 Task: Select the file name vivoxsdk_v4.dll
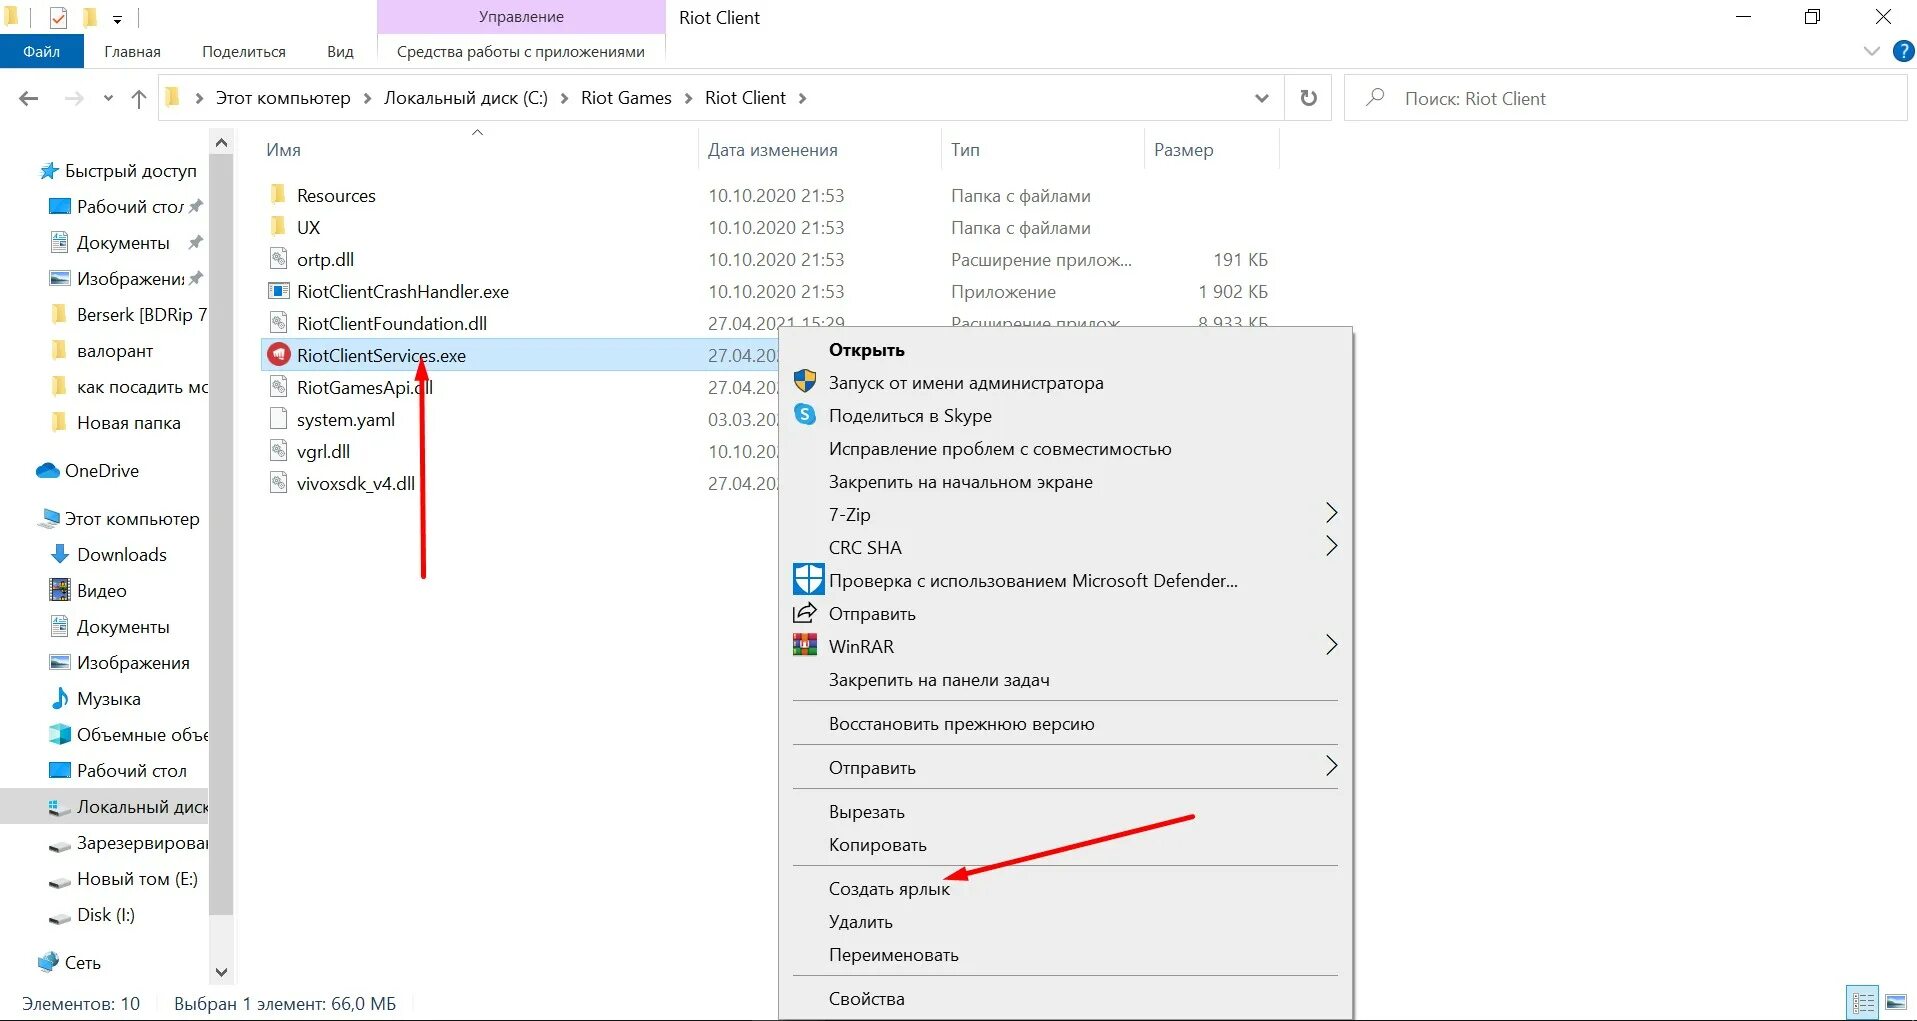pyautogui.click(x=355, y=483)
